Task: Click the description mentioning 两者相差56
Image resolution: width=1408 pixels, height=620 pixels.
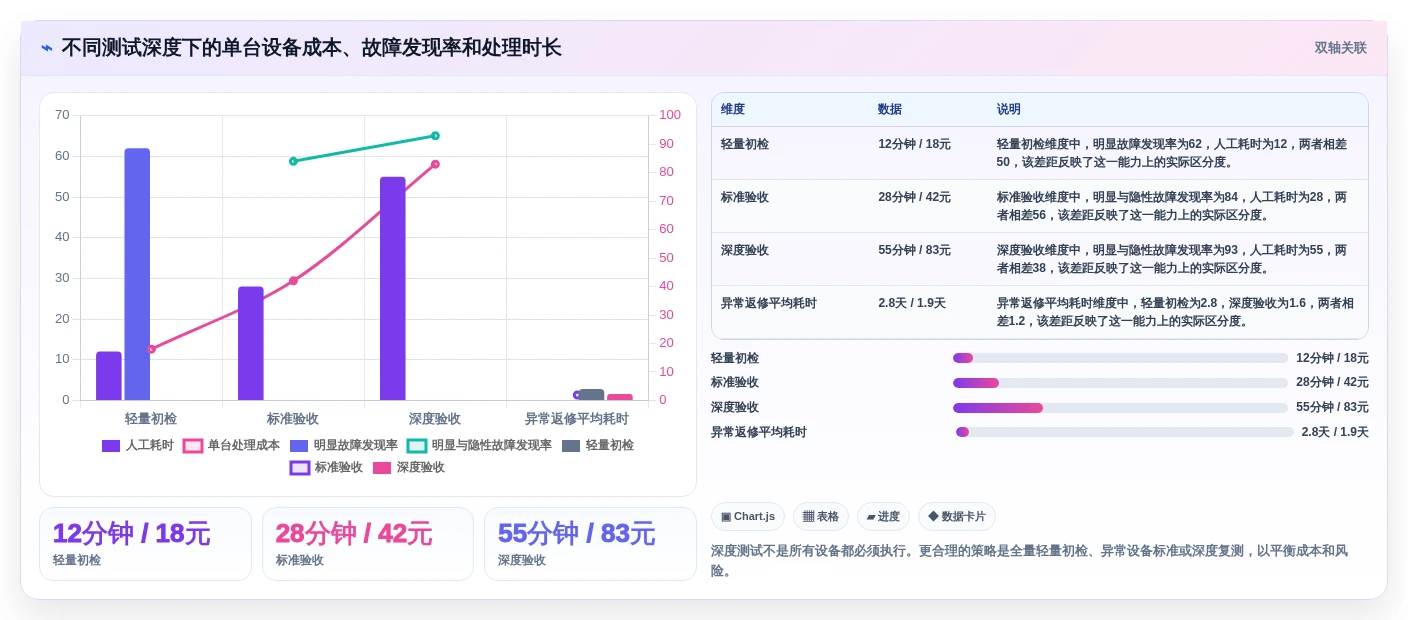Action: click(1172, 206)
